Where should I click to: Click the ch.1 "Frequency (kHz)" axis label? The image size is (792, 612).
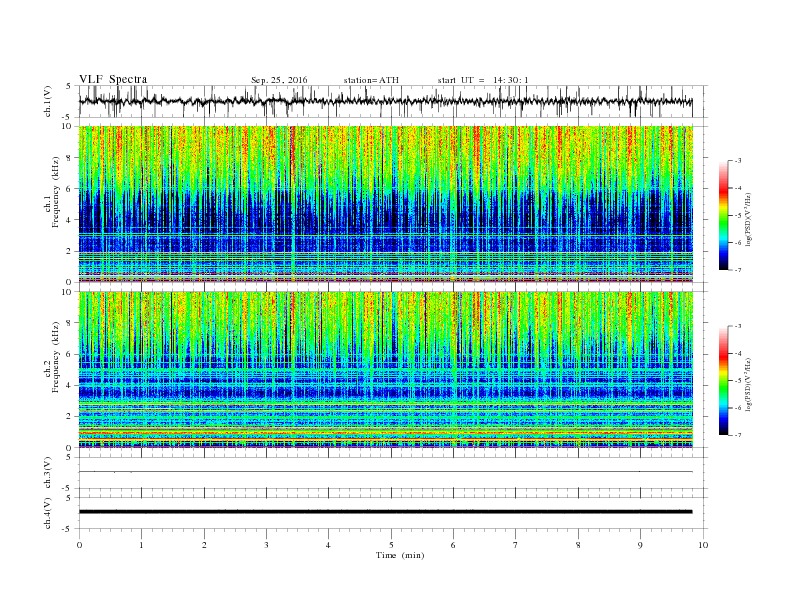[56, 192]
